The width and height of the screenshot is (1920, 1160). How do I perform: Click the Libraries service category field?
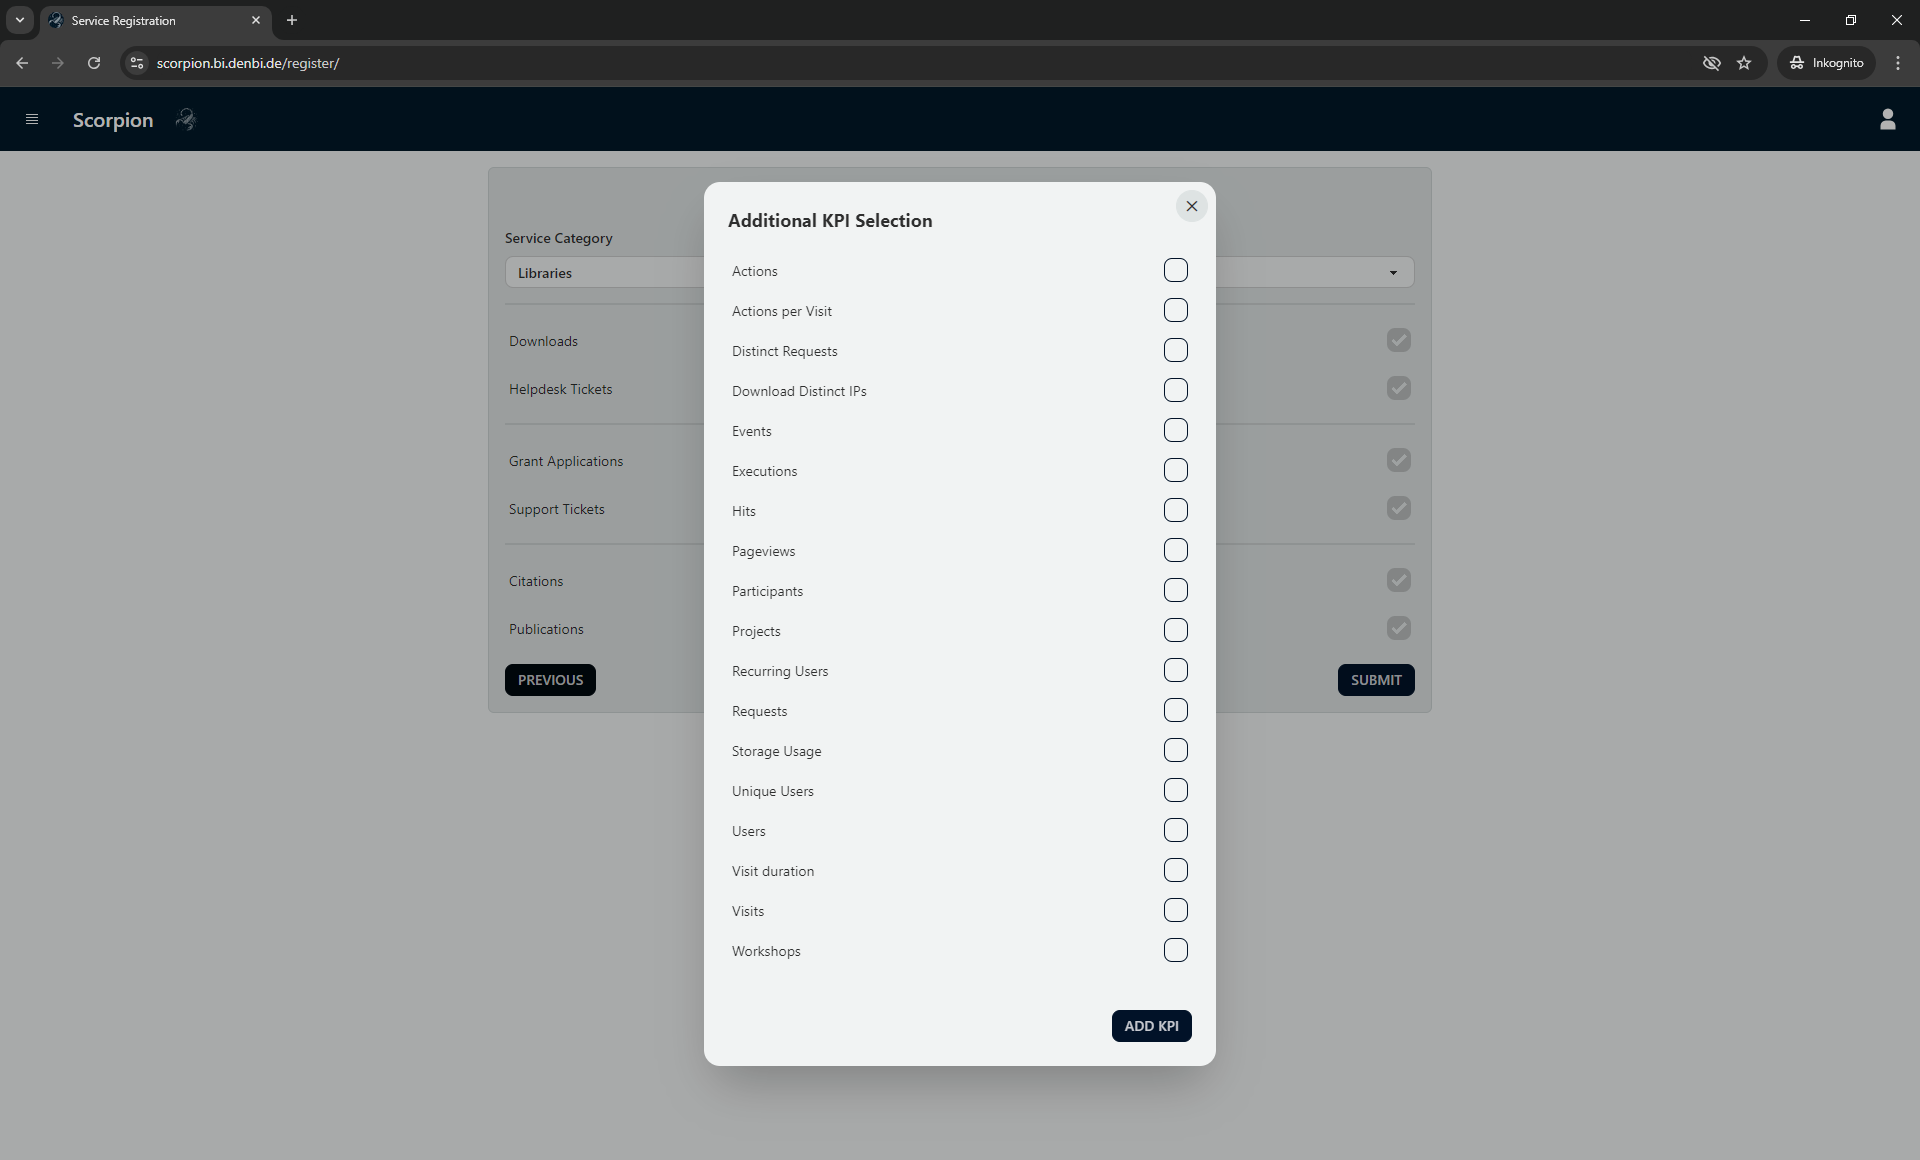pyautogui.click(x=960, y=273)
